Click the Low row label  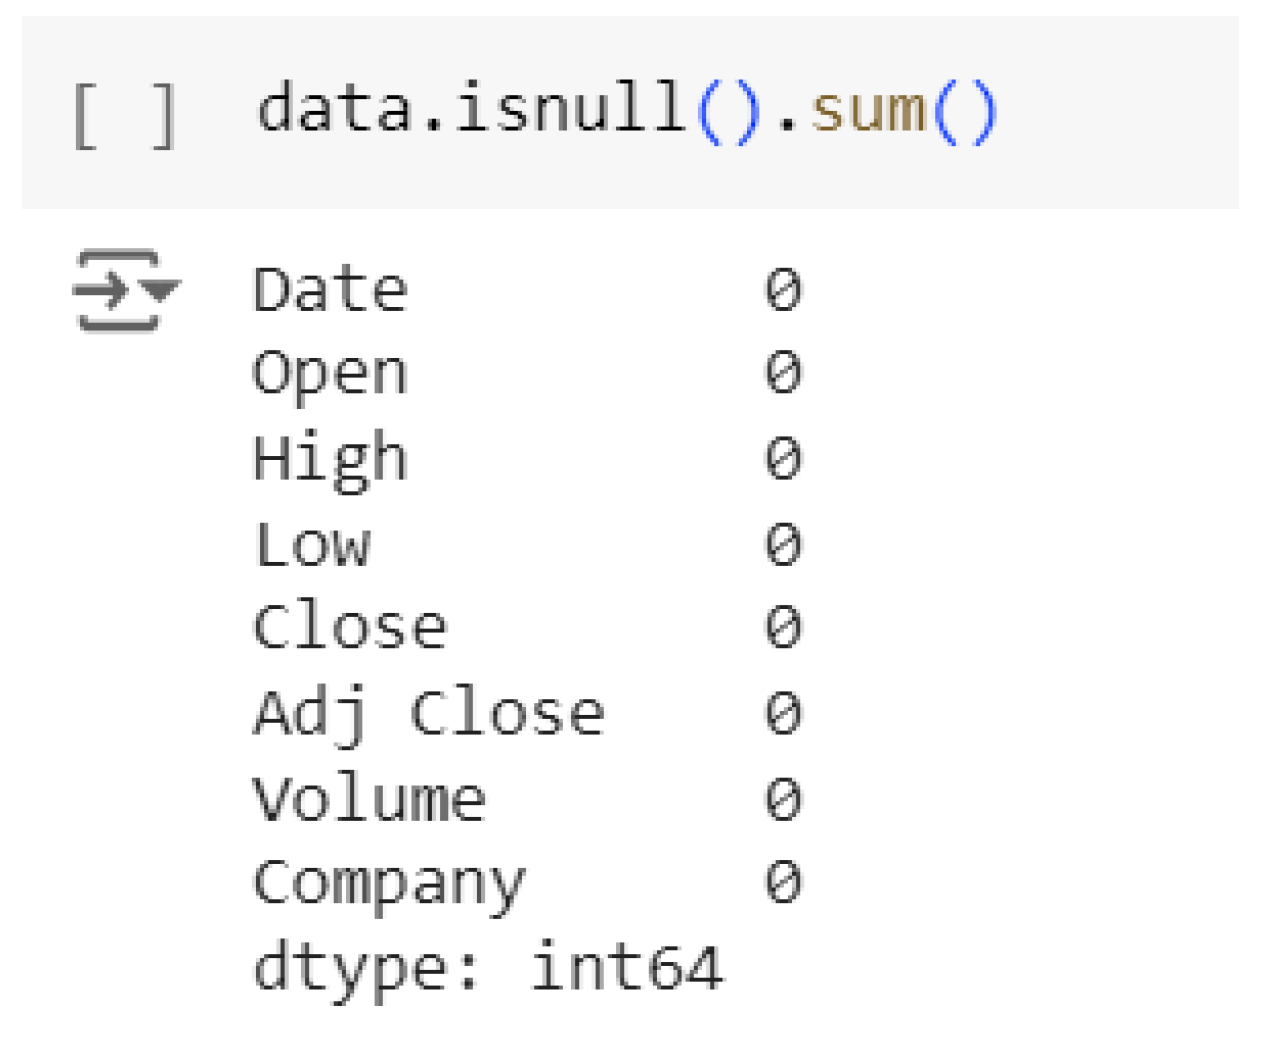click(x=312, y=546)
